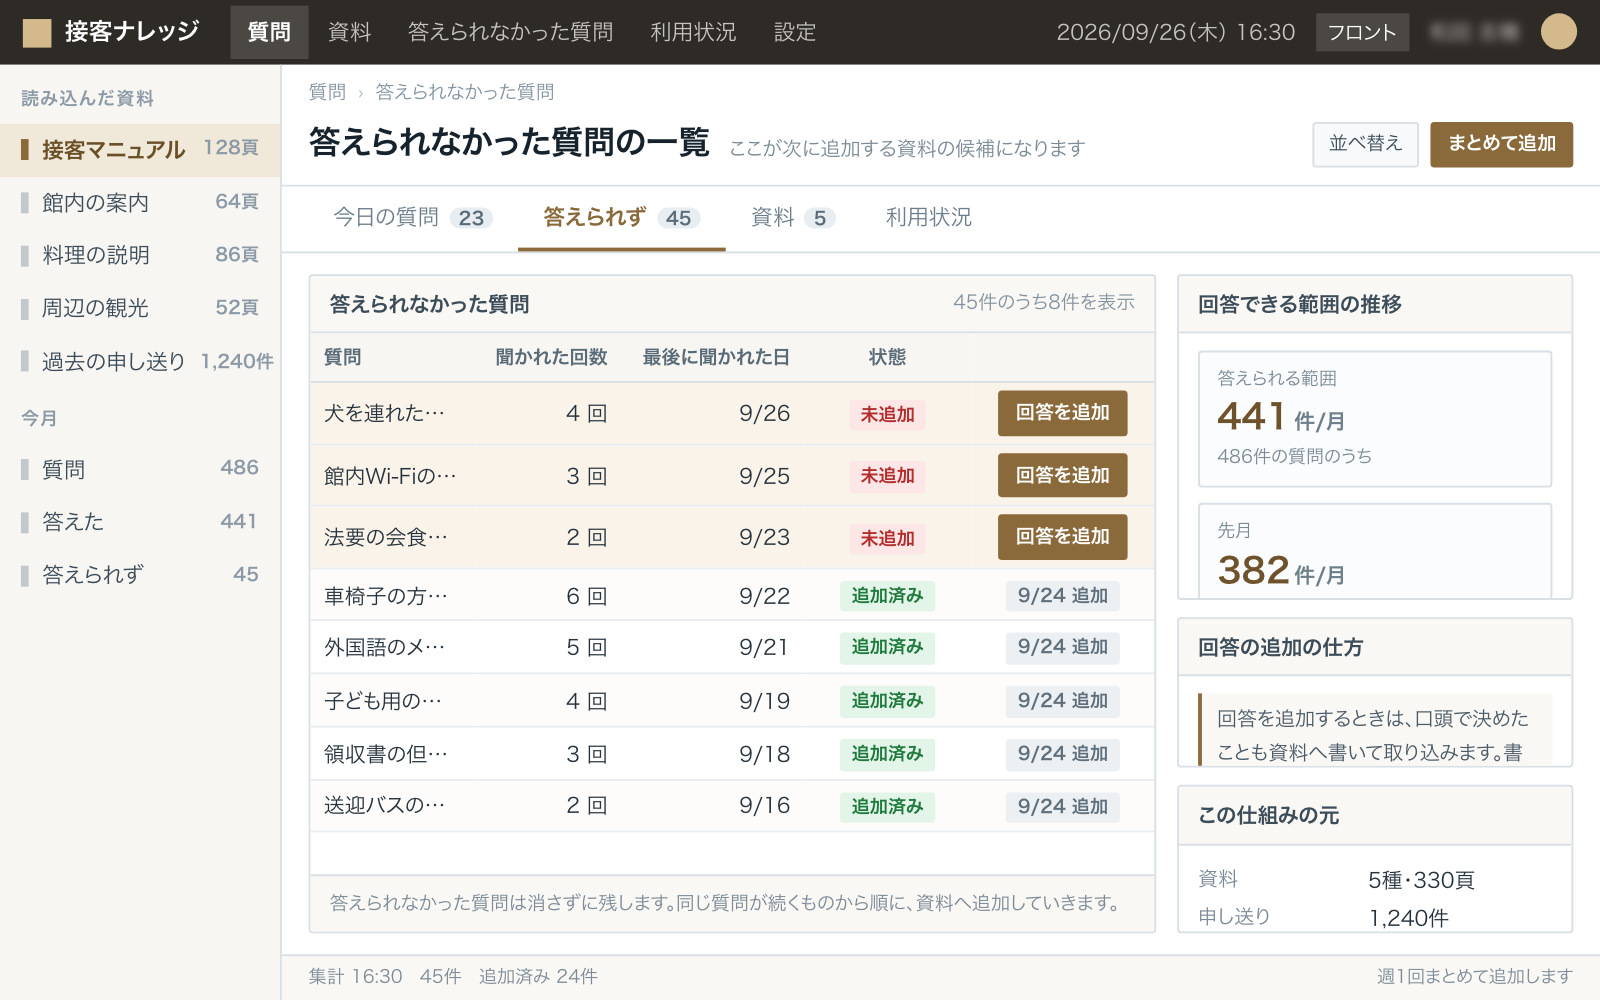Viewport: 1600px width, 1000px height.
Task: Click the 週1回まとめて追加します footer text
Action: (1474, 977)
